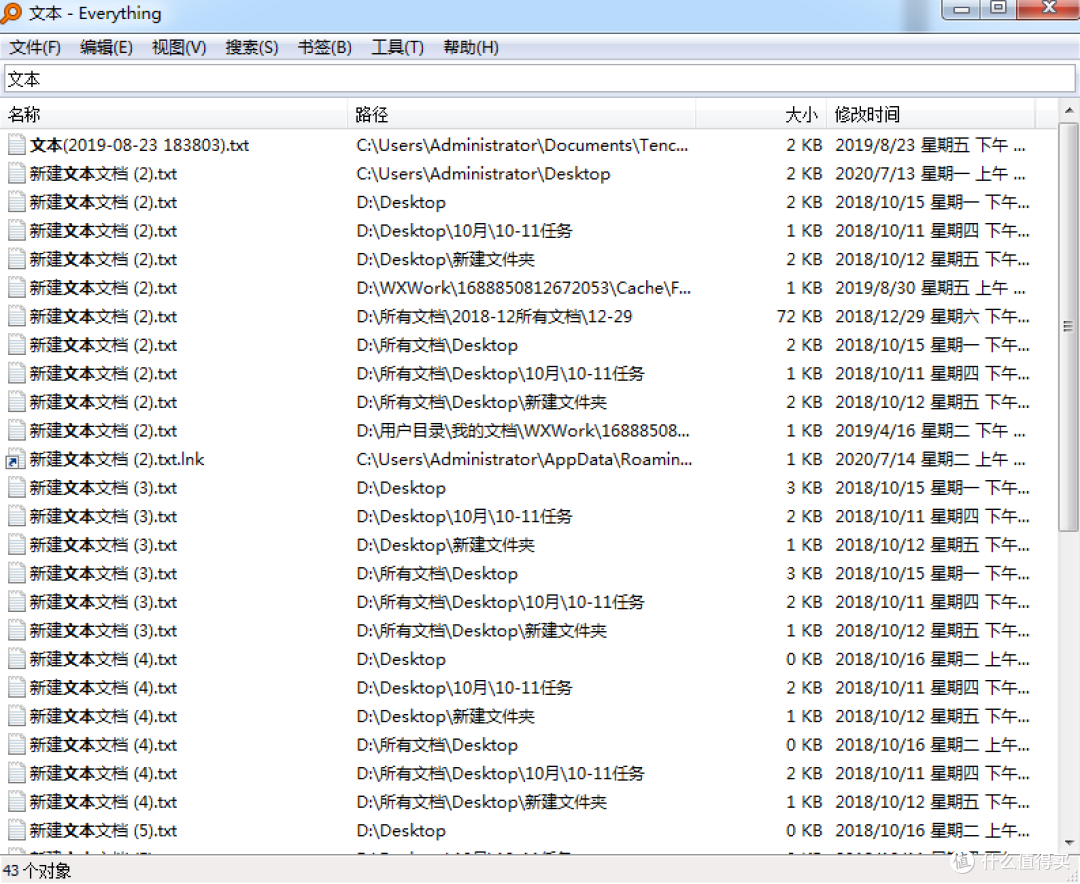1080x884 pixels.
Task: Open the 视图(V) menu
Action: coord(179,48)
